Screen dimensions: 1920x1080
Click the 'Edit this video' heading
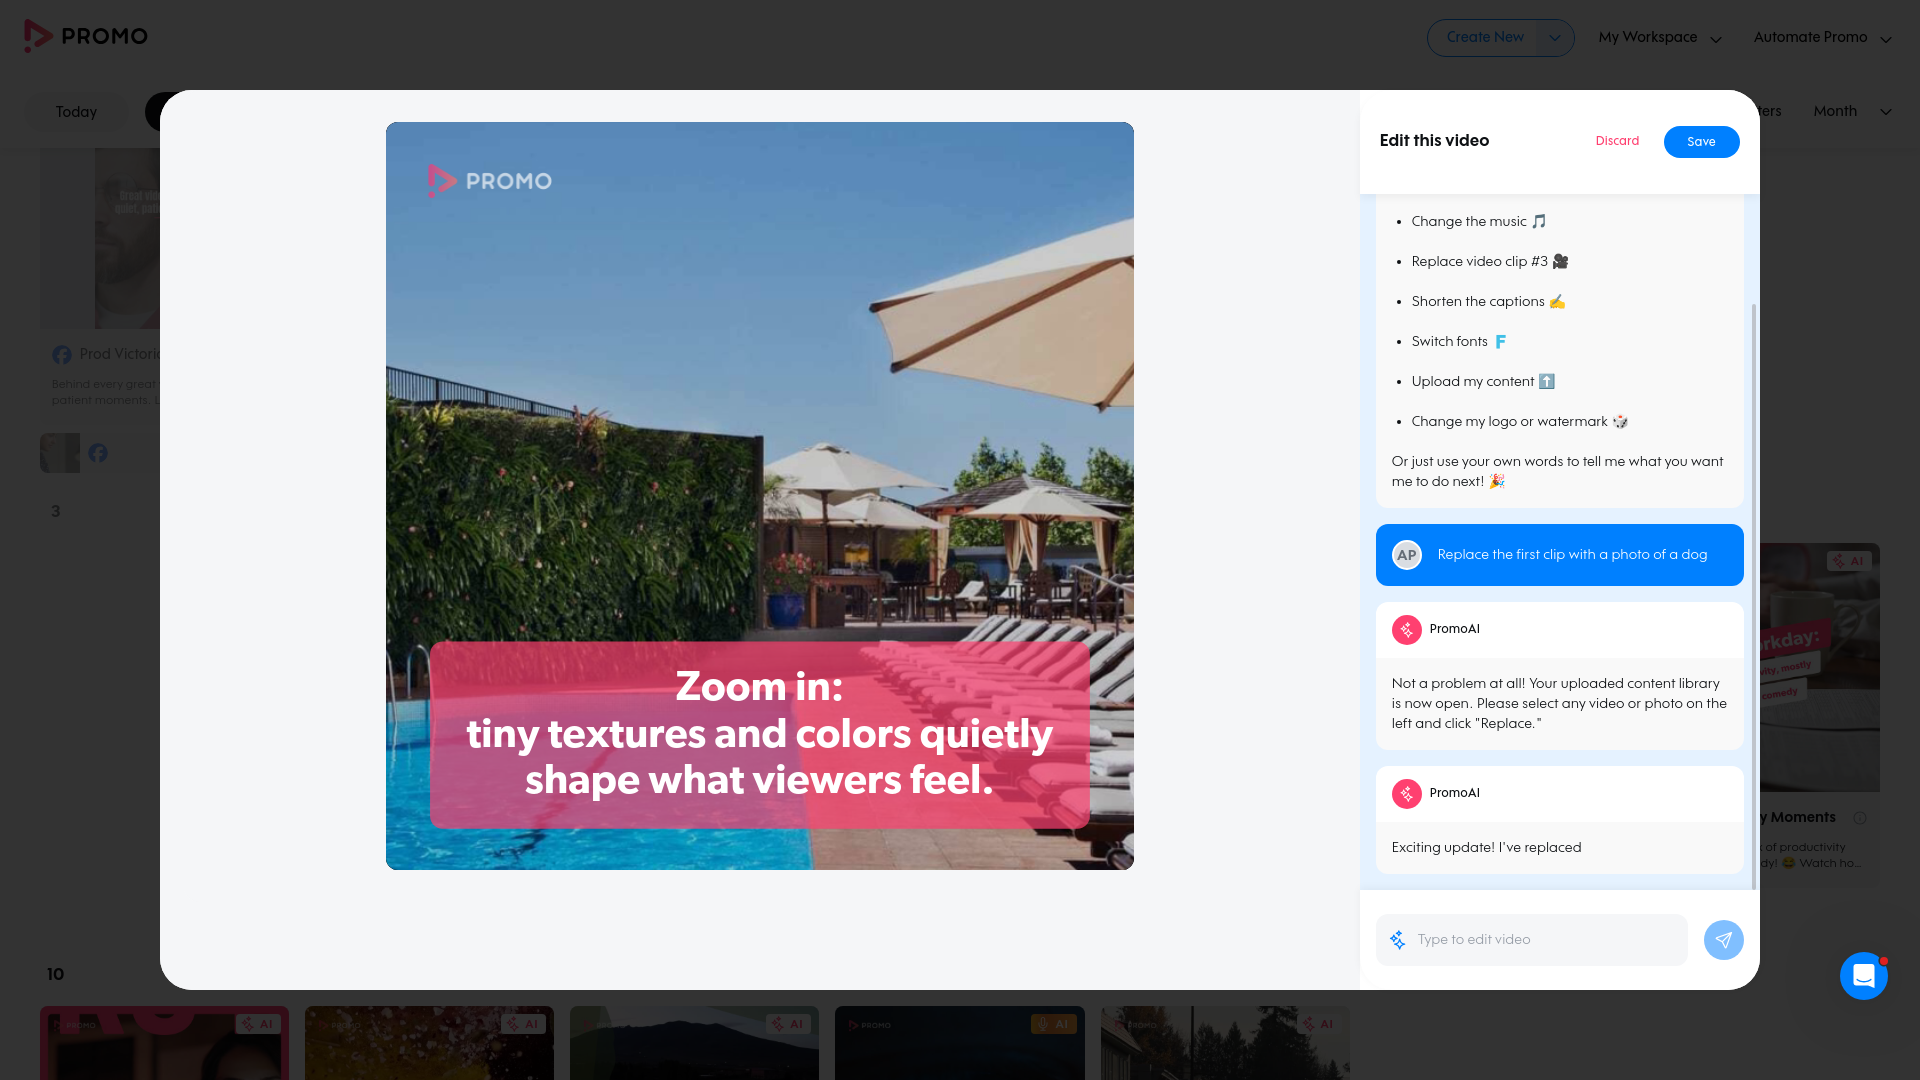pyautogui.click(x=1434, y=141)
